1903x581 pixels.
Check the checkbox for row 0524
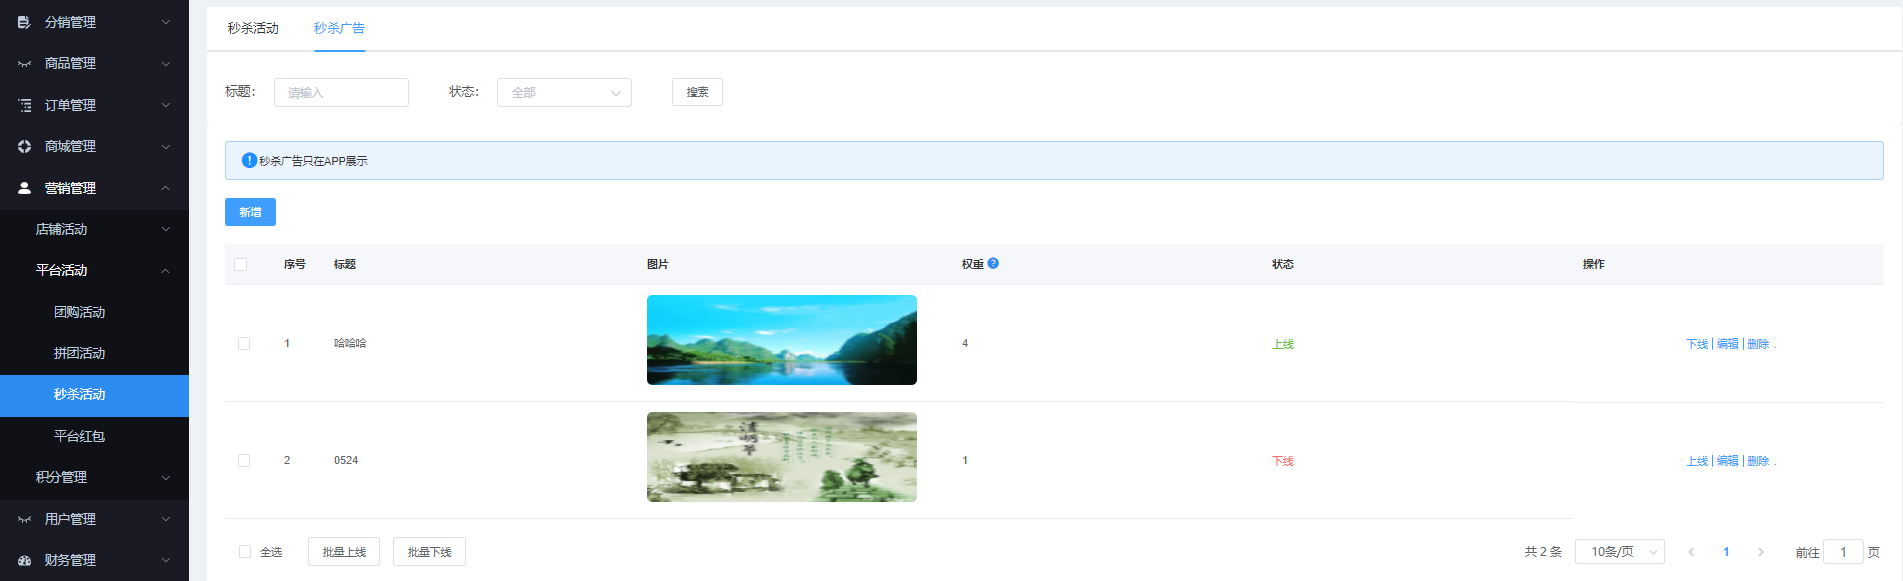tap(244, 460)
